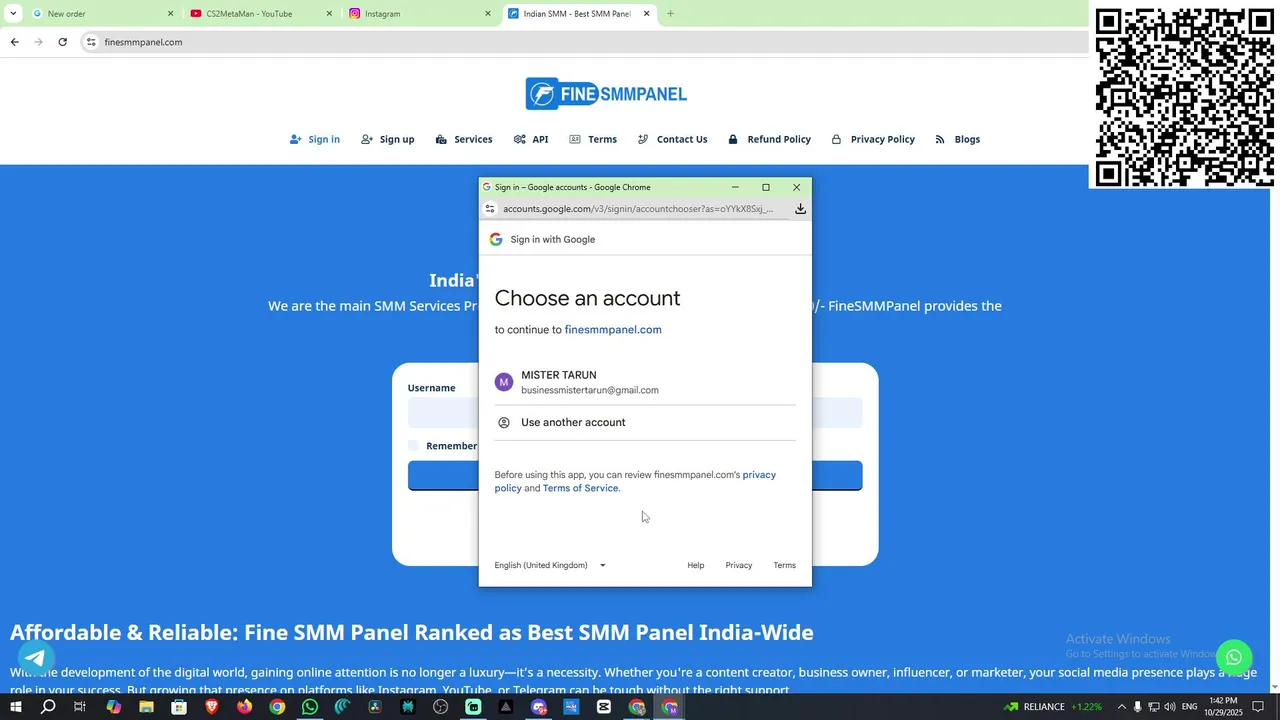Click the network icon in system tray

pyautogui.click(x=1153, y=707)
